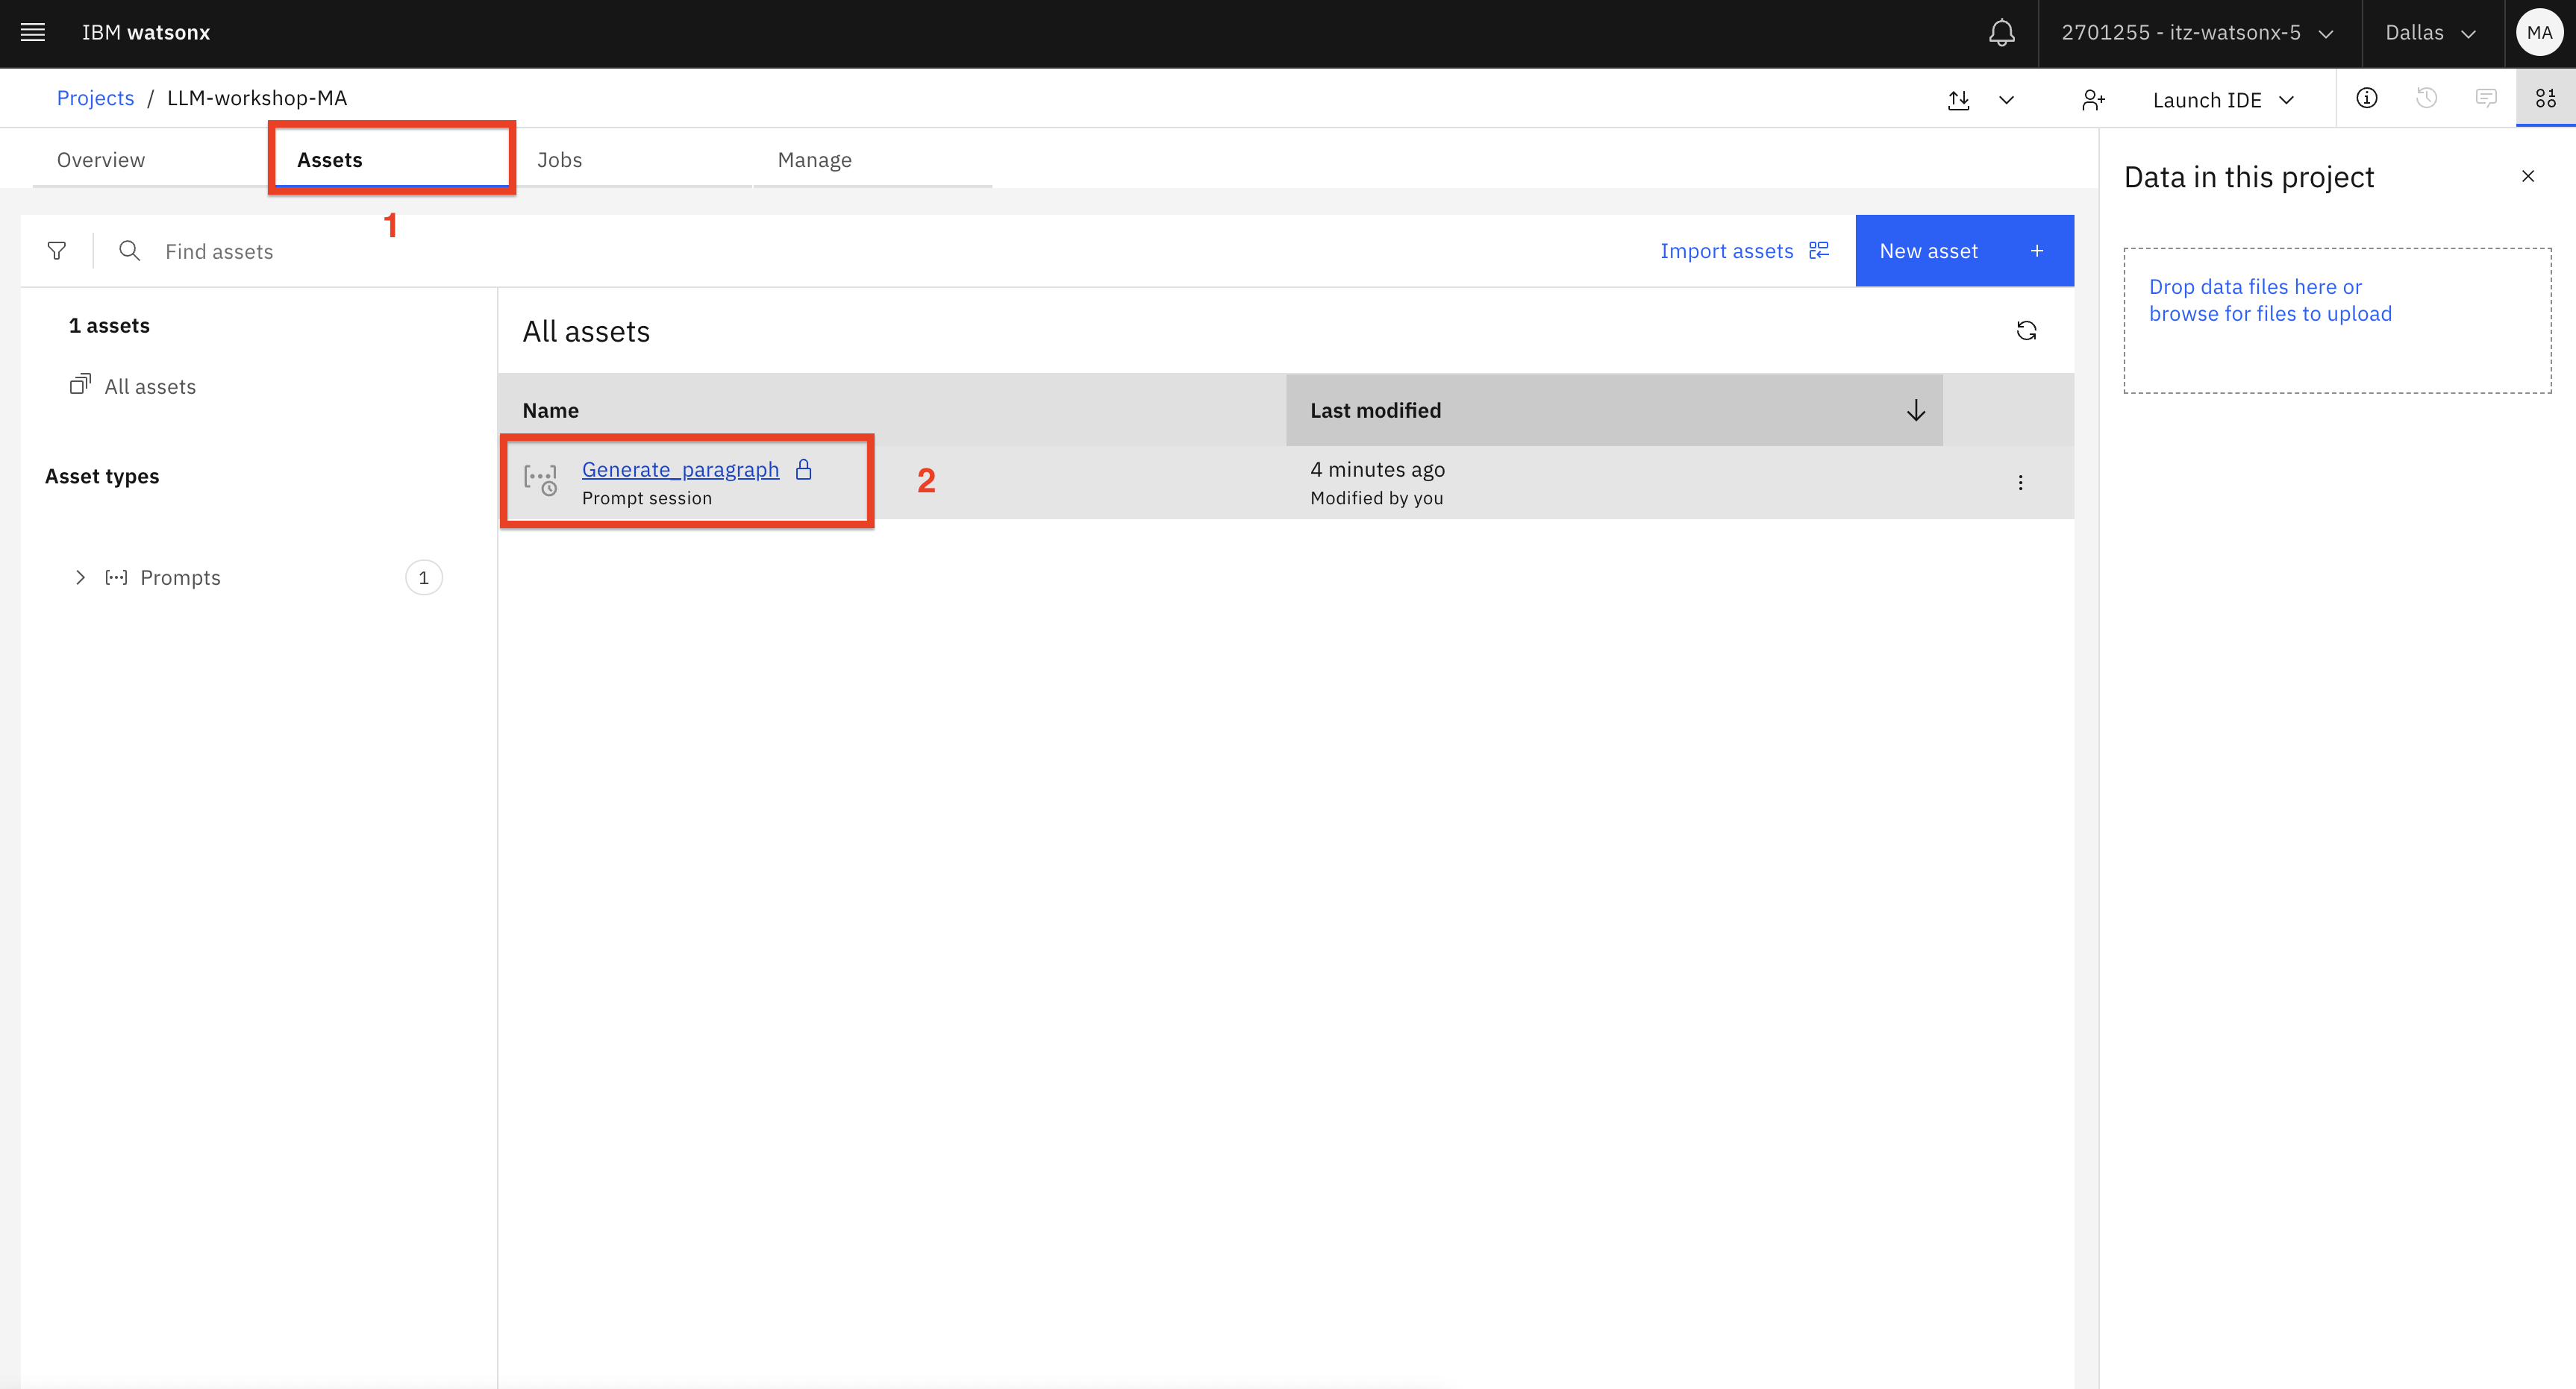Add collaborators via the person-plus icon
The width and height of the screenshot is (2576, 1389).
[2093, 100]
